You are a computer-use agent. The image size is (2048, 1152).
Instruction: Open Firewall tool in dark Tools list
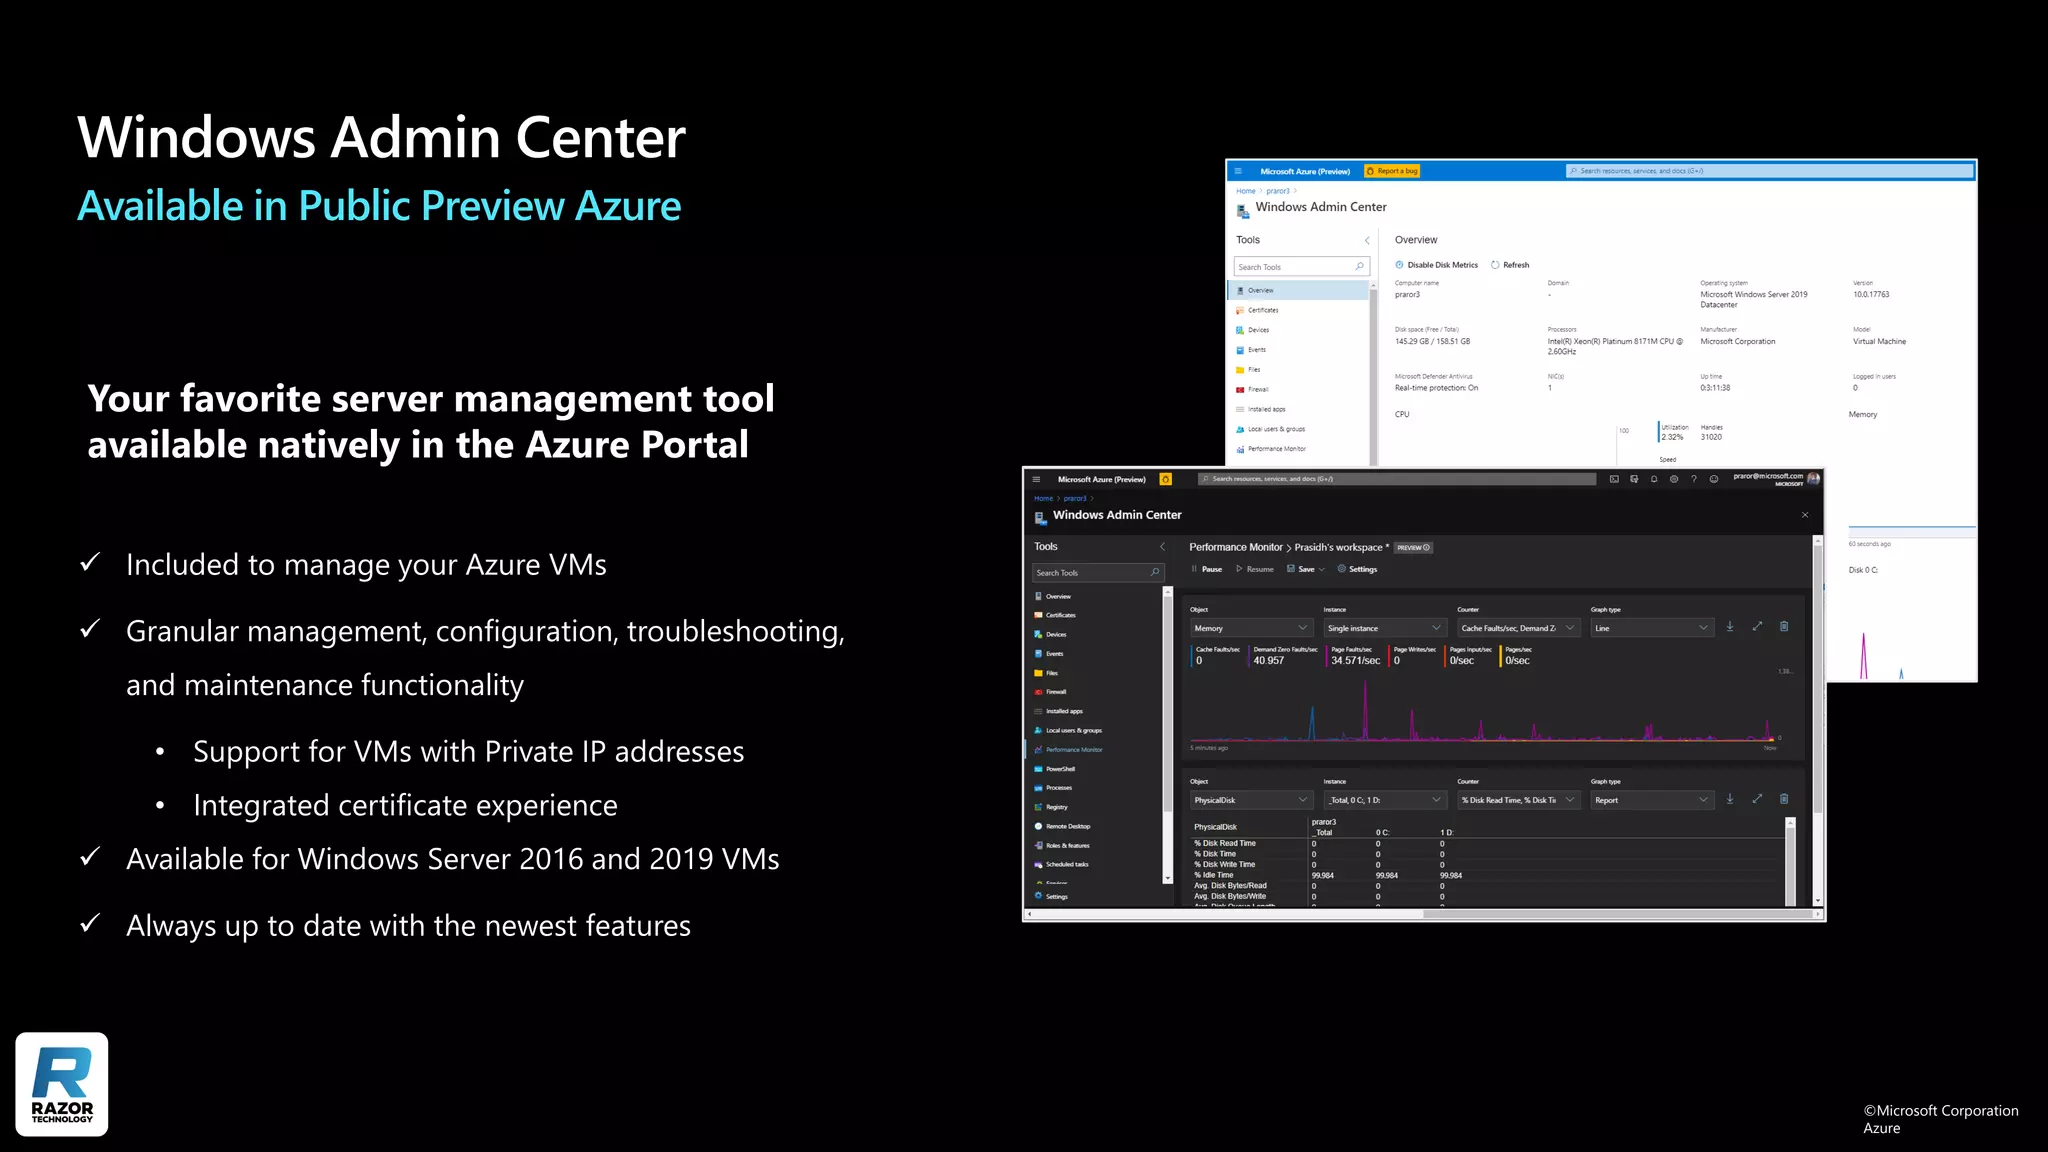click(1056, 692)
